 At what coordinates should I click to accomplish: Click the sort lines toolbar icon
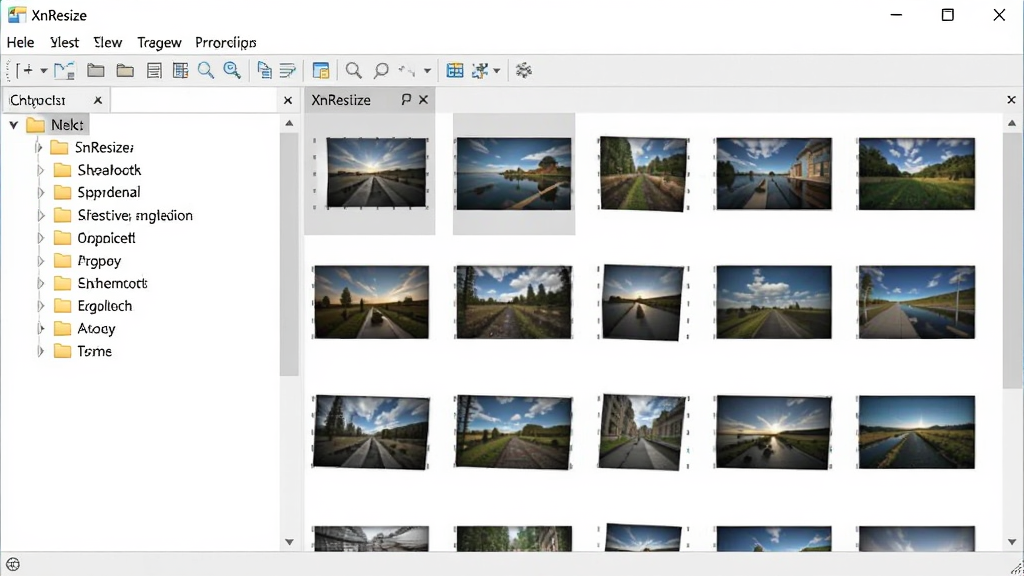(287, 71)
